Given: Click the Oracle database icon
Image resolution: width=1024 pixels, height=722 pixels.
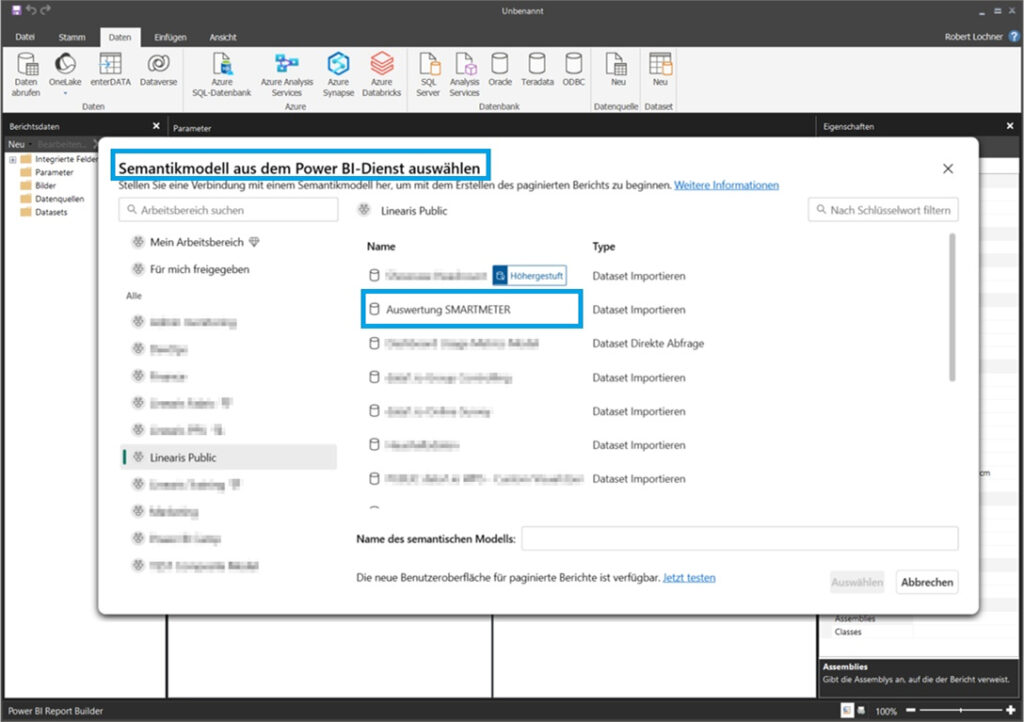Looking at the screenshot, I should point(500,70).
